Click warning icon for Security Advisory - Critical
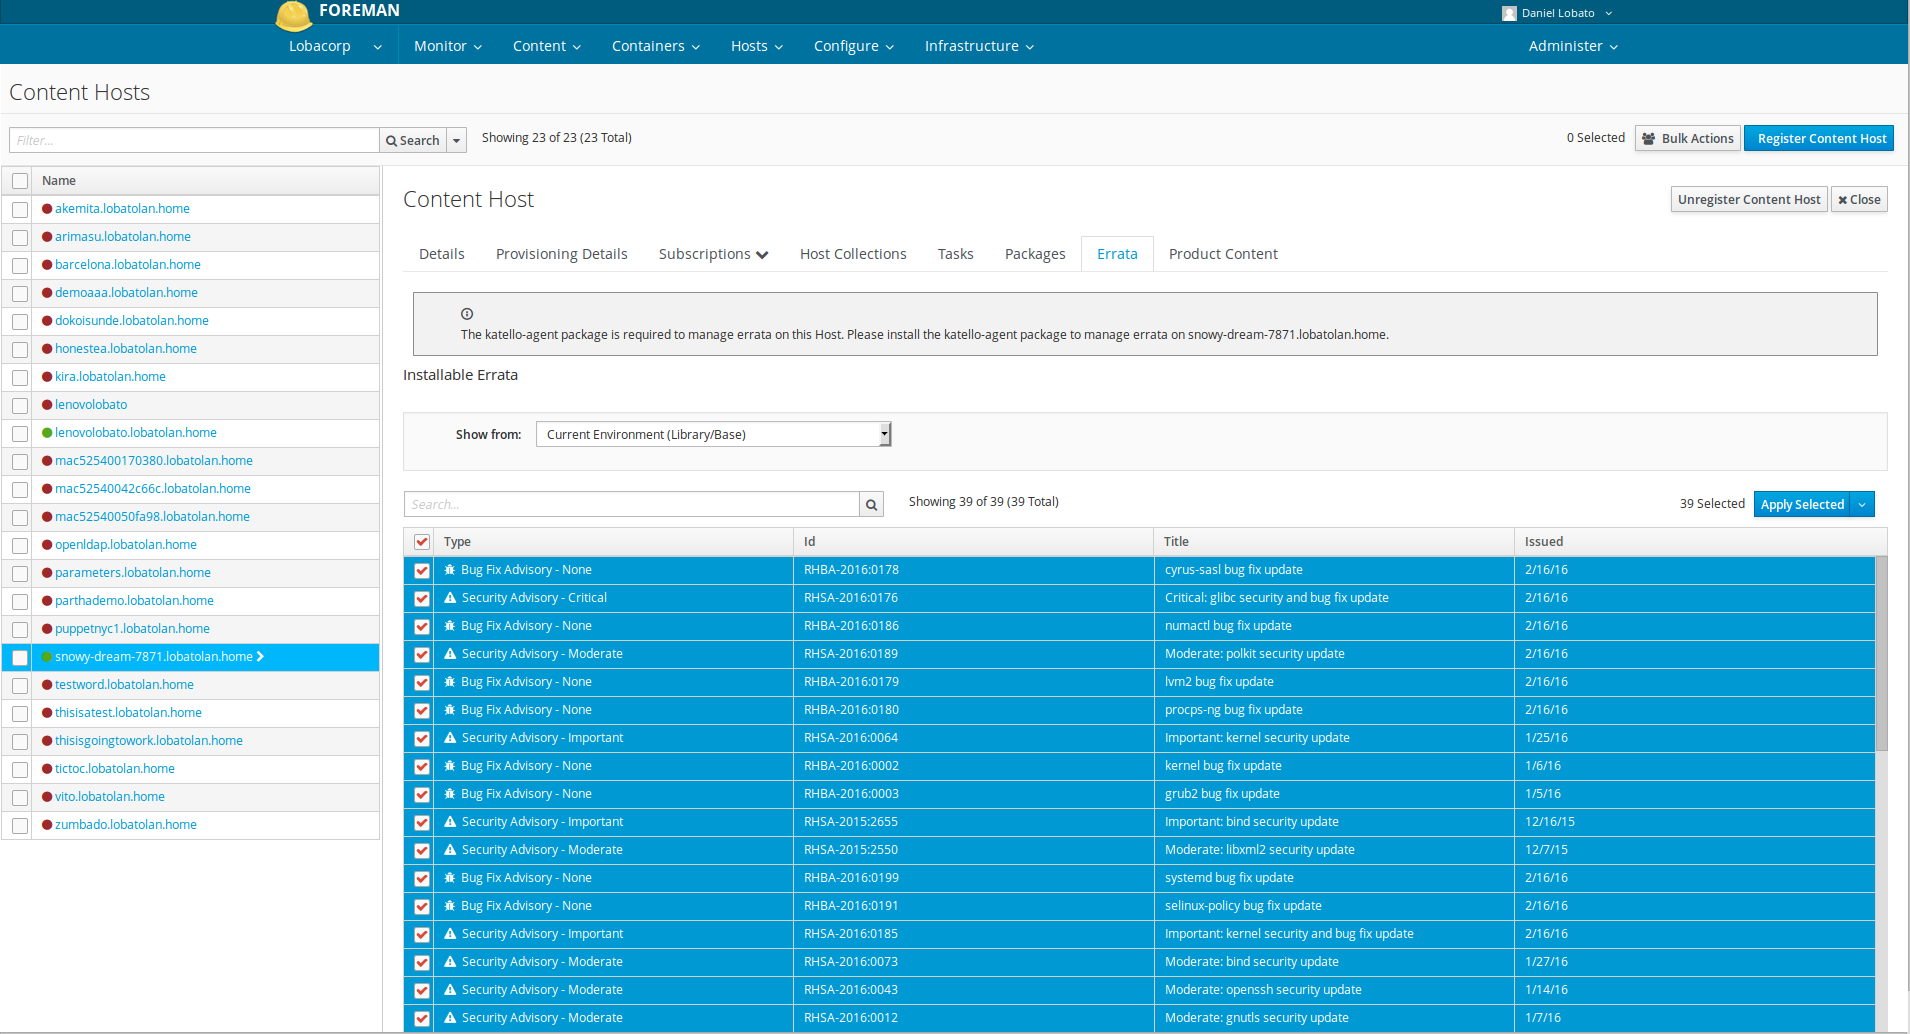 tap(450, 598)
